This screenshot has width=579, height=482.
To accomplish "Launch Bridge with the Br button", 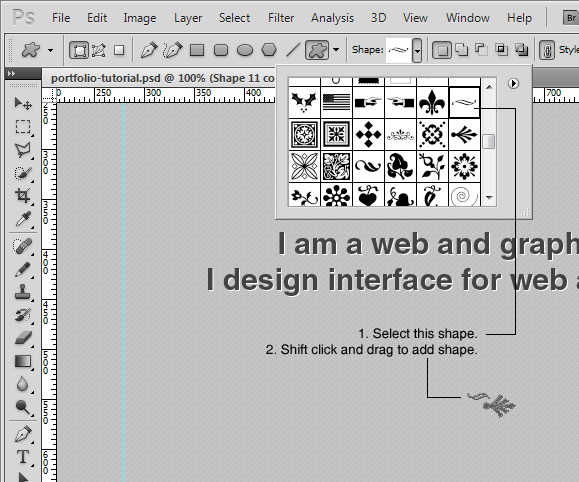I will click(571, 17).
